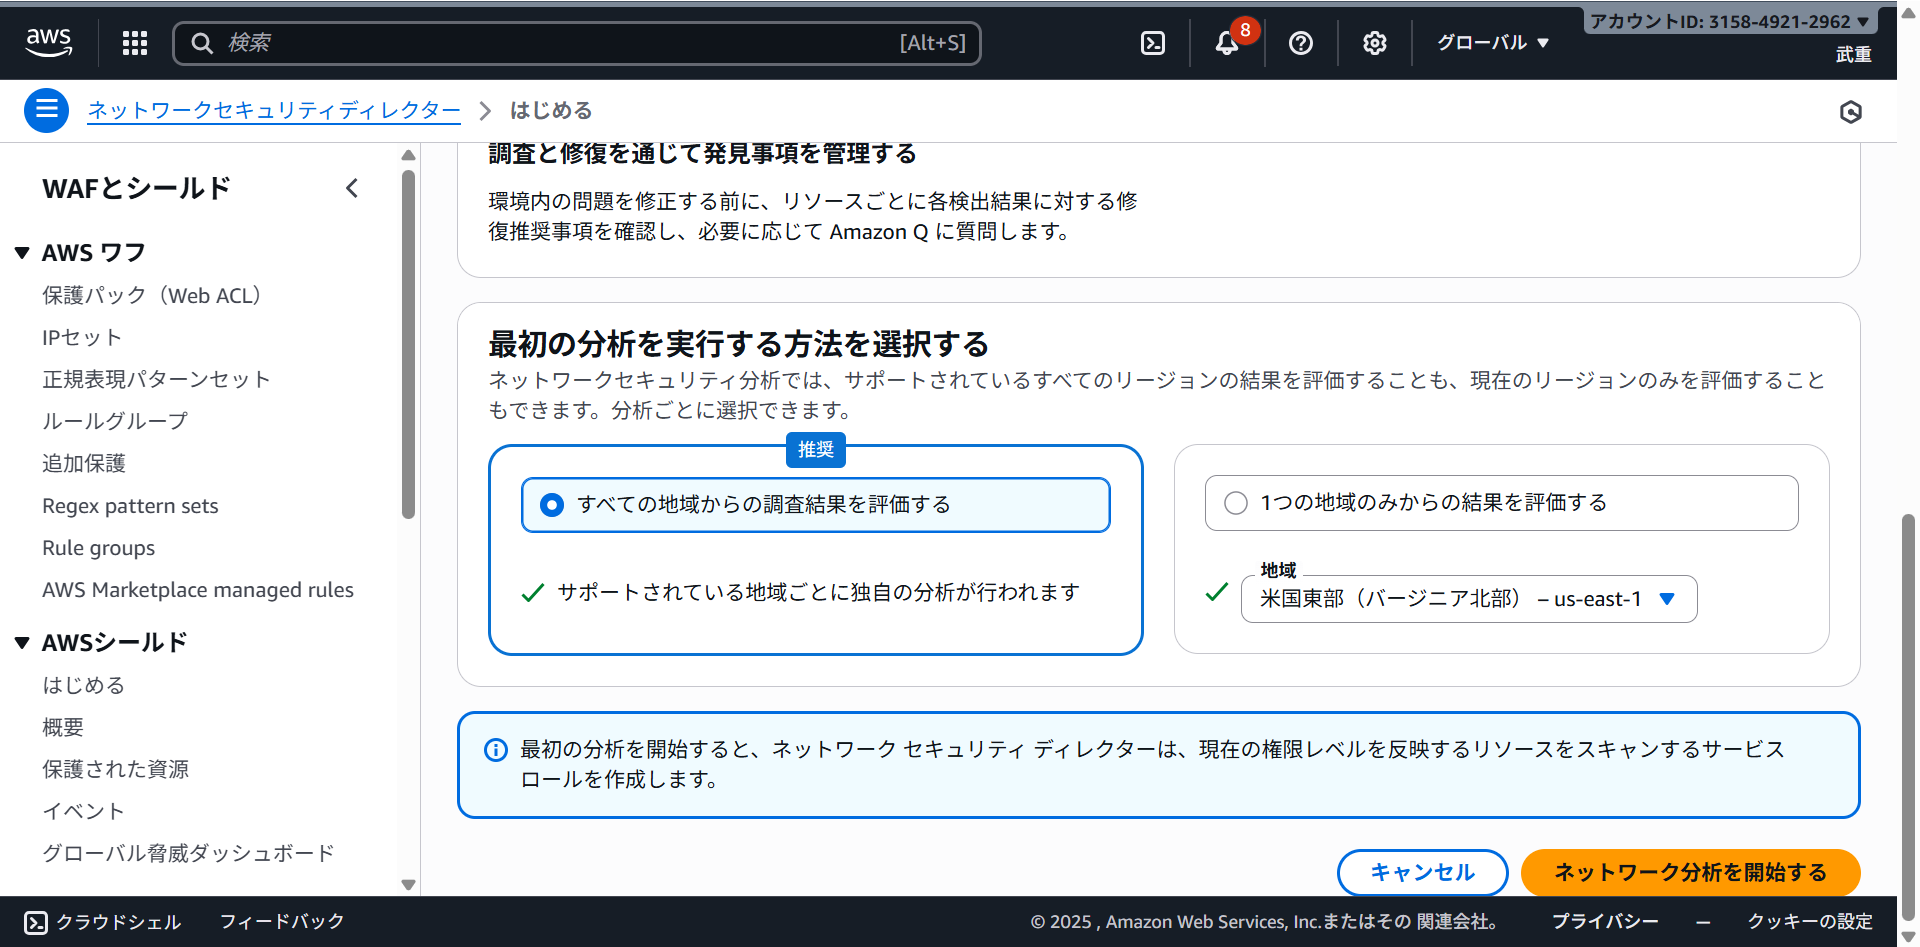Viewport: 1920px width, 947px height.
Task: Open グローバル脅威ダッシュボード in the sidebar
Action: pos(188,853)
